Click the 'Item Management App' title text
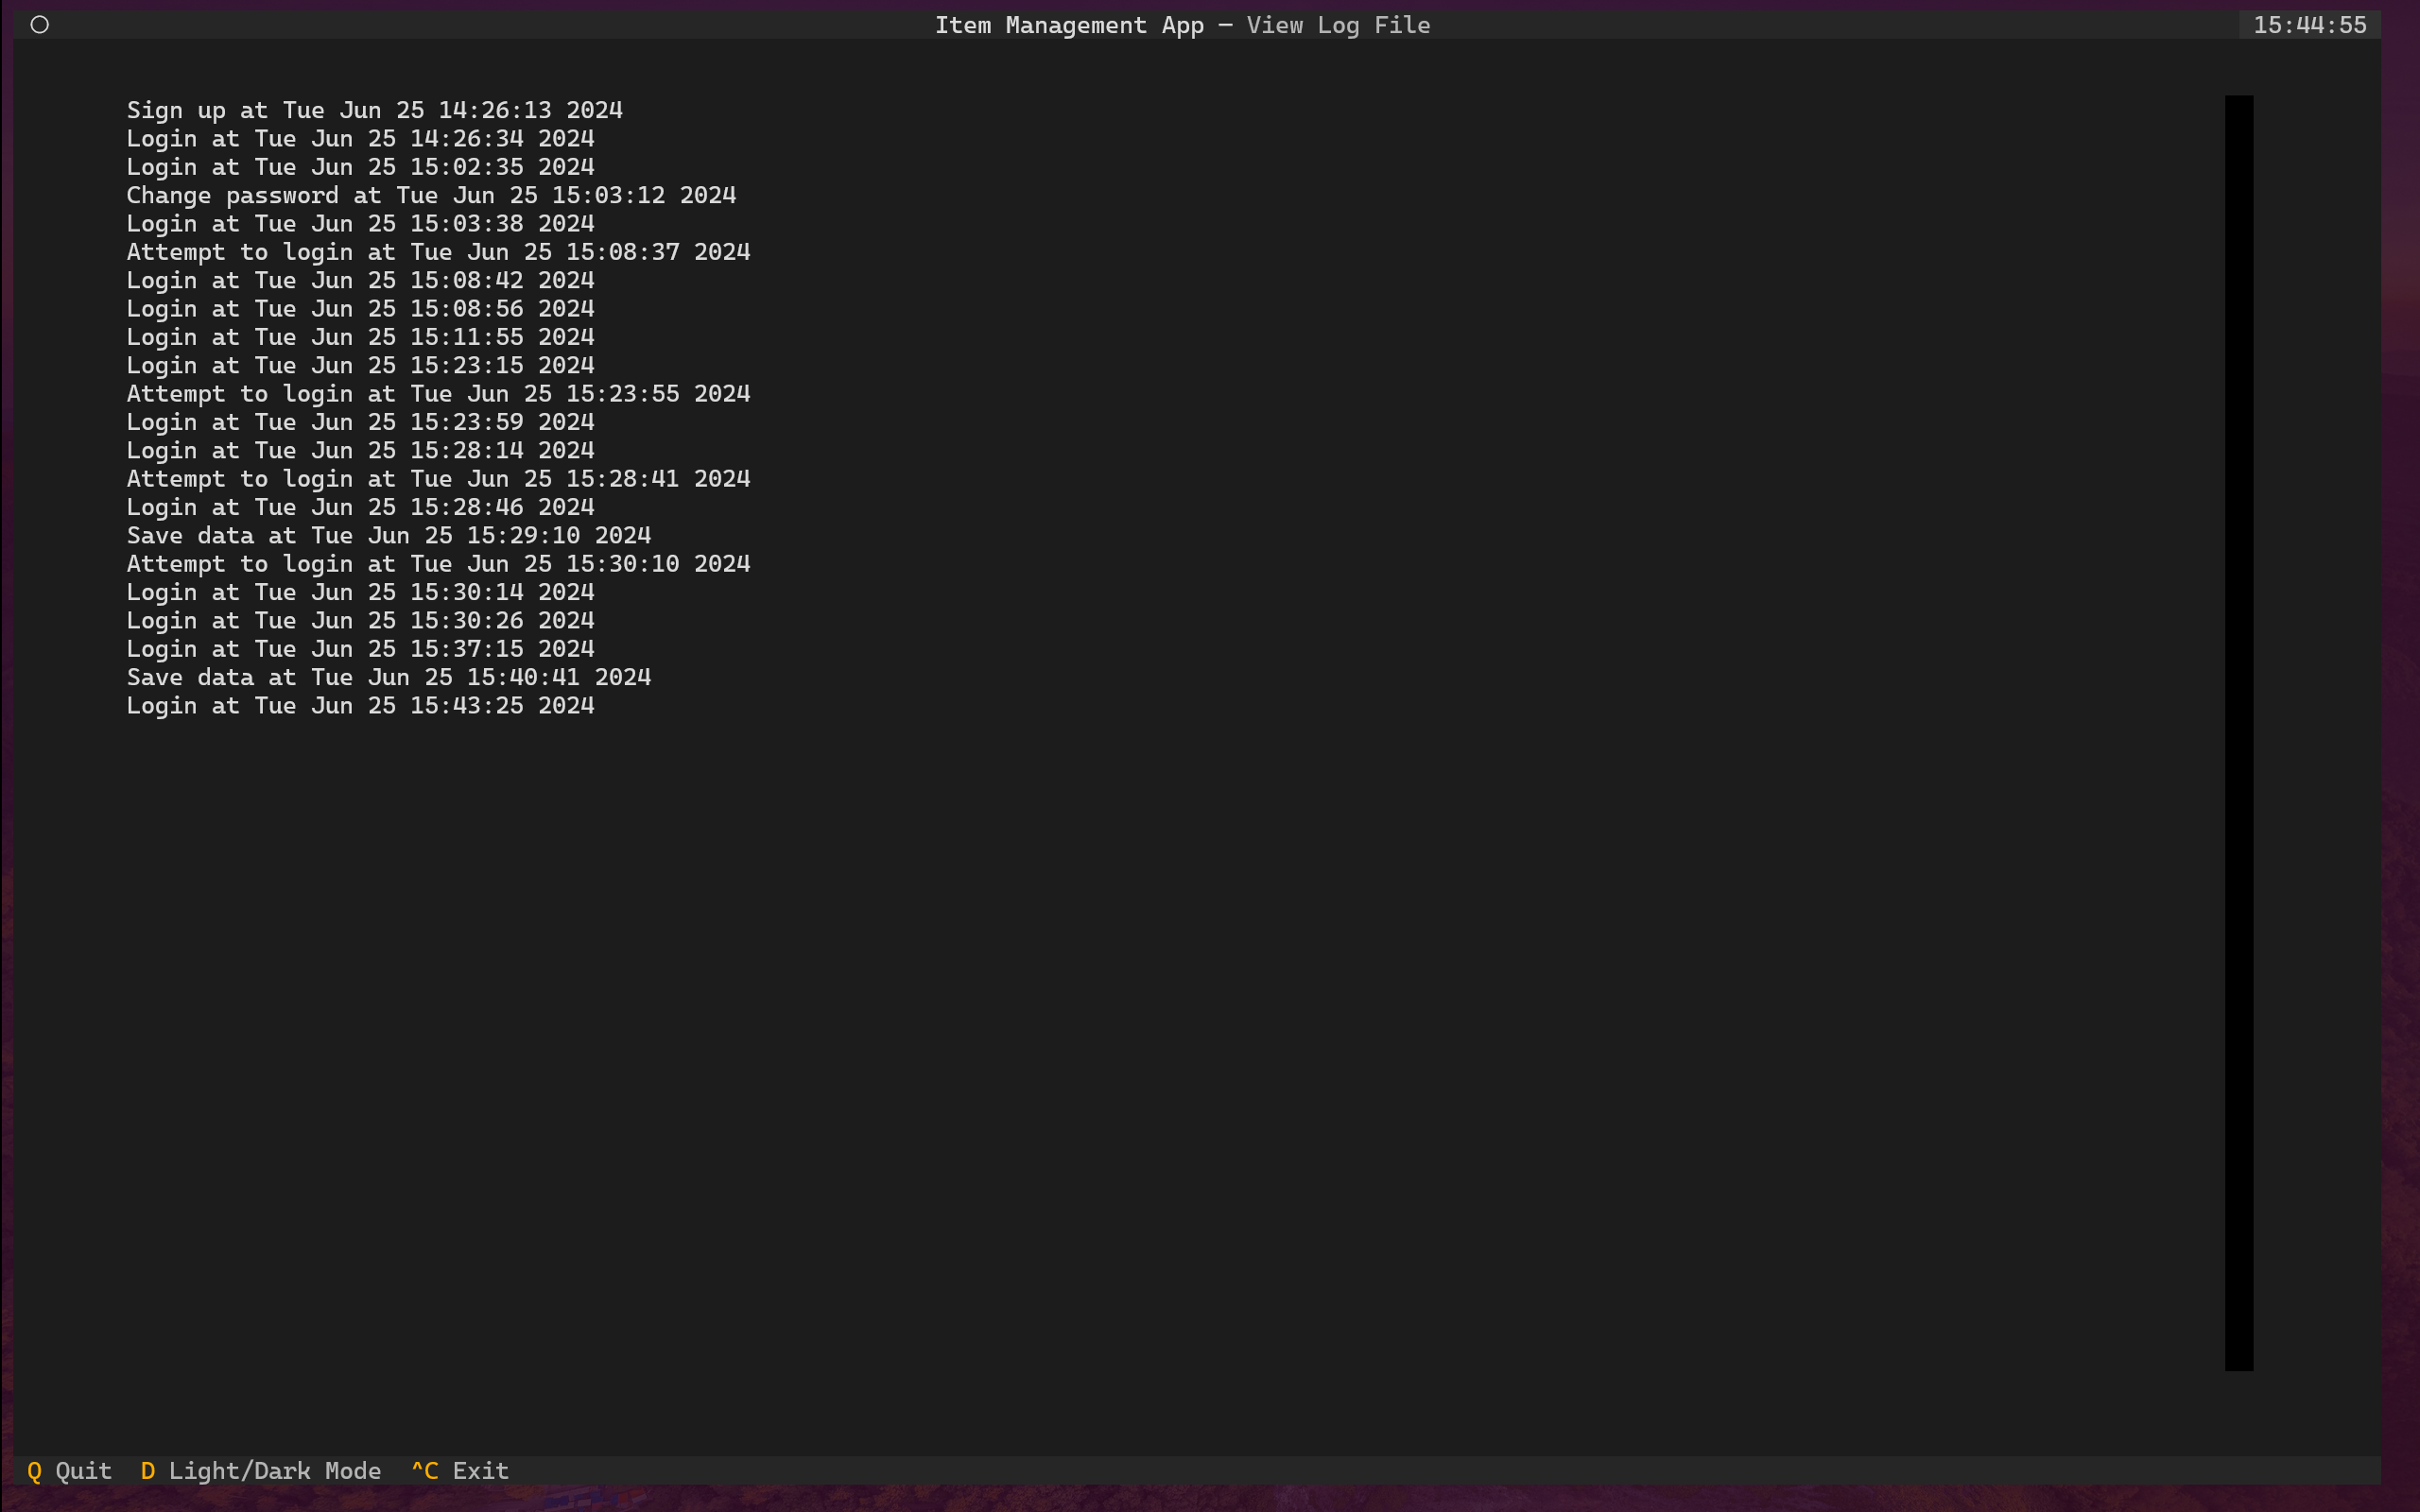 (1068, 25)
